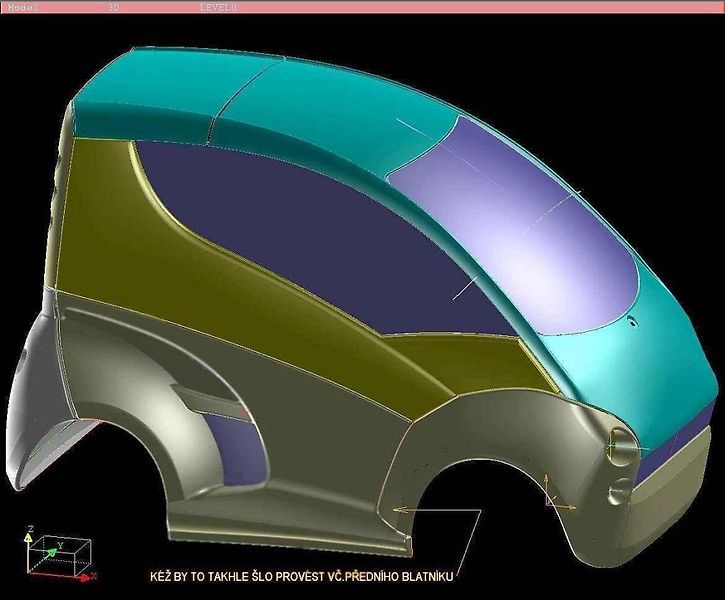Select the upper round headlight recess

click(622, 445)
